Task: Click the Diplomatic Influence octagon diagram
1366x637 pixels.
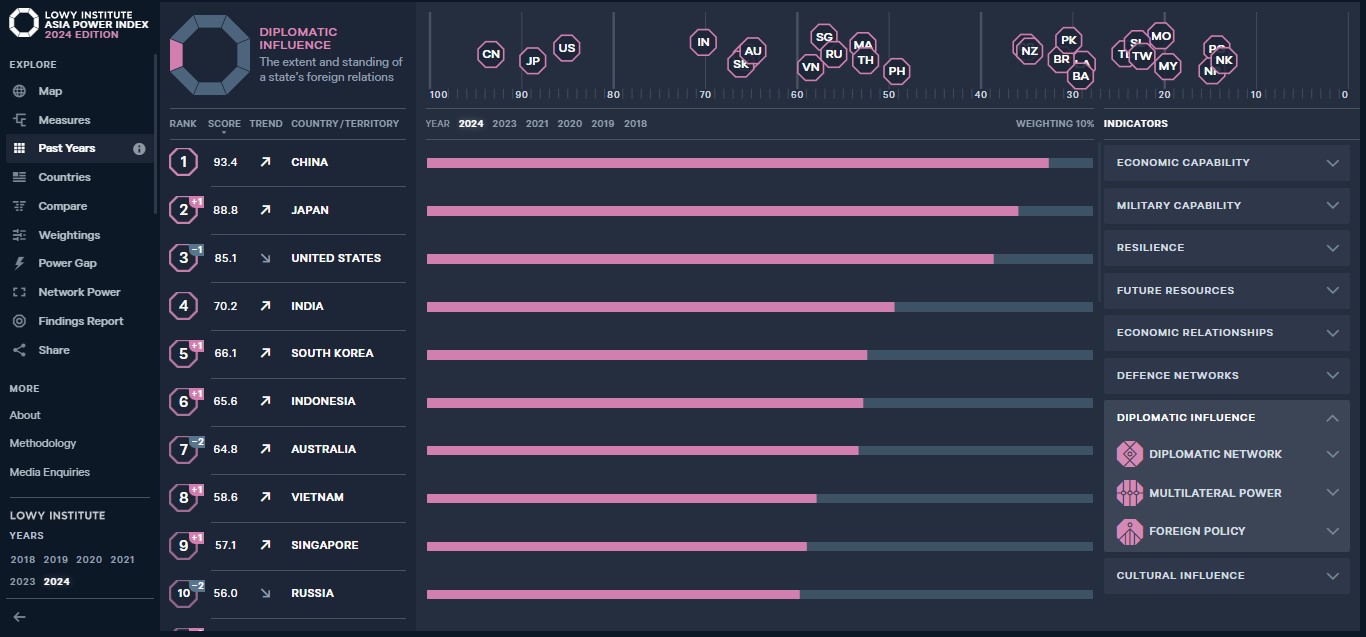Action: [209, 55]
